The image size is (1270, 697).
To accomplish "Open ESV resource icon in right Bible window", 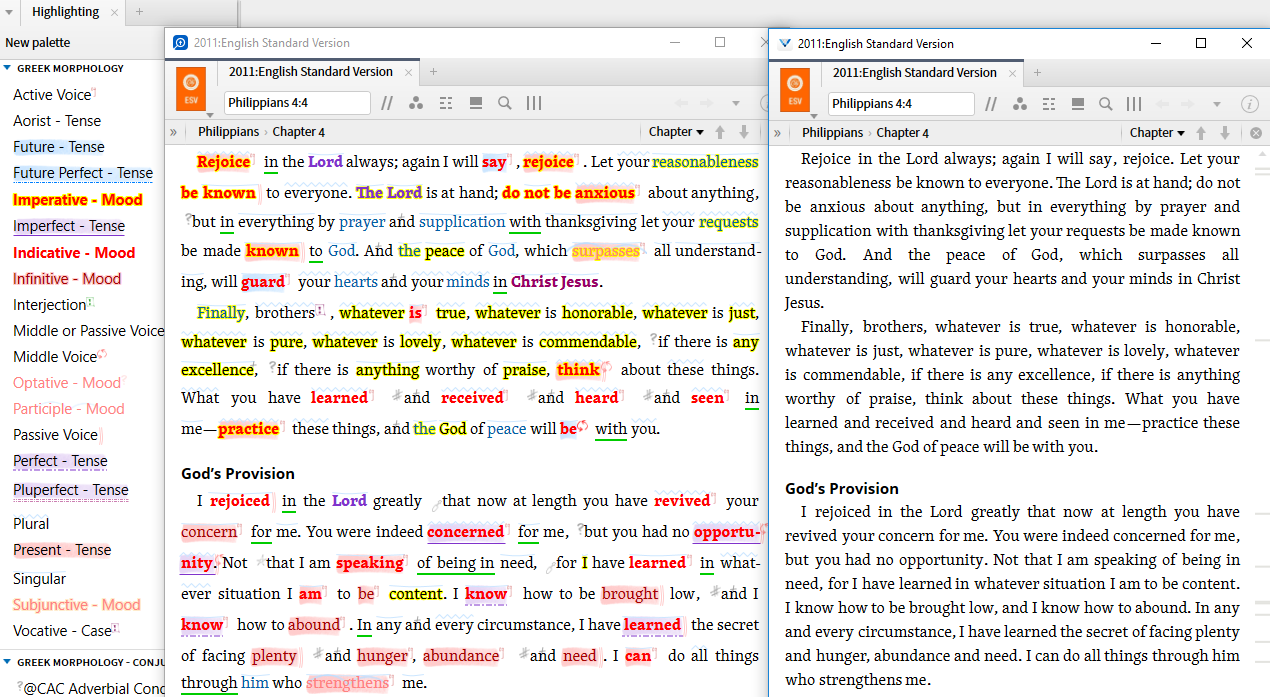I will click(x=795, y=89).
